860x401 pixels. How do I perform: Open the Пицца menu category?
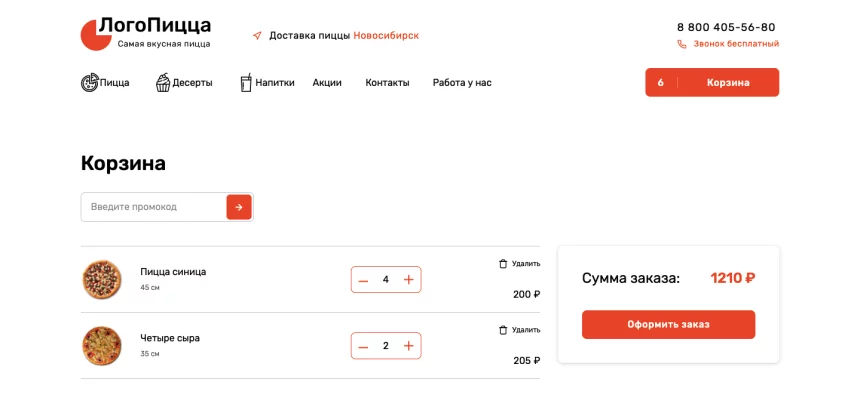(105, 83)
